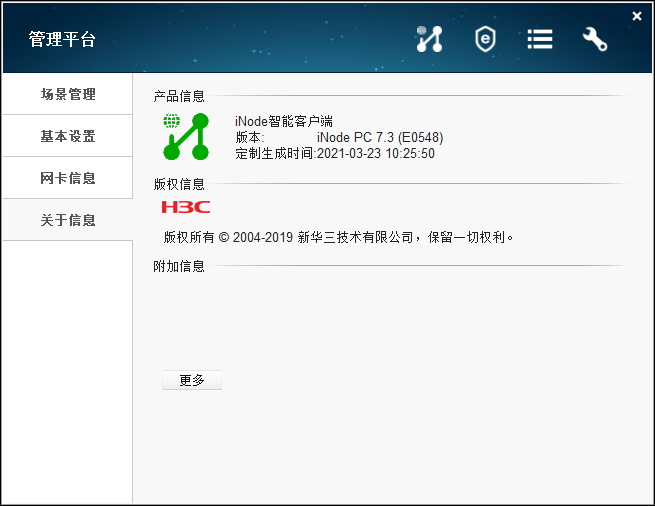Viewport: 655px width, 506px height.
Task: Click the green iNode product logo
Action: coord(186,136)
